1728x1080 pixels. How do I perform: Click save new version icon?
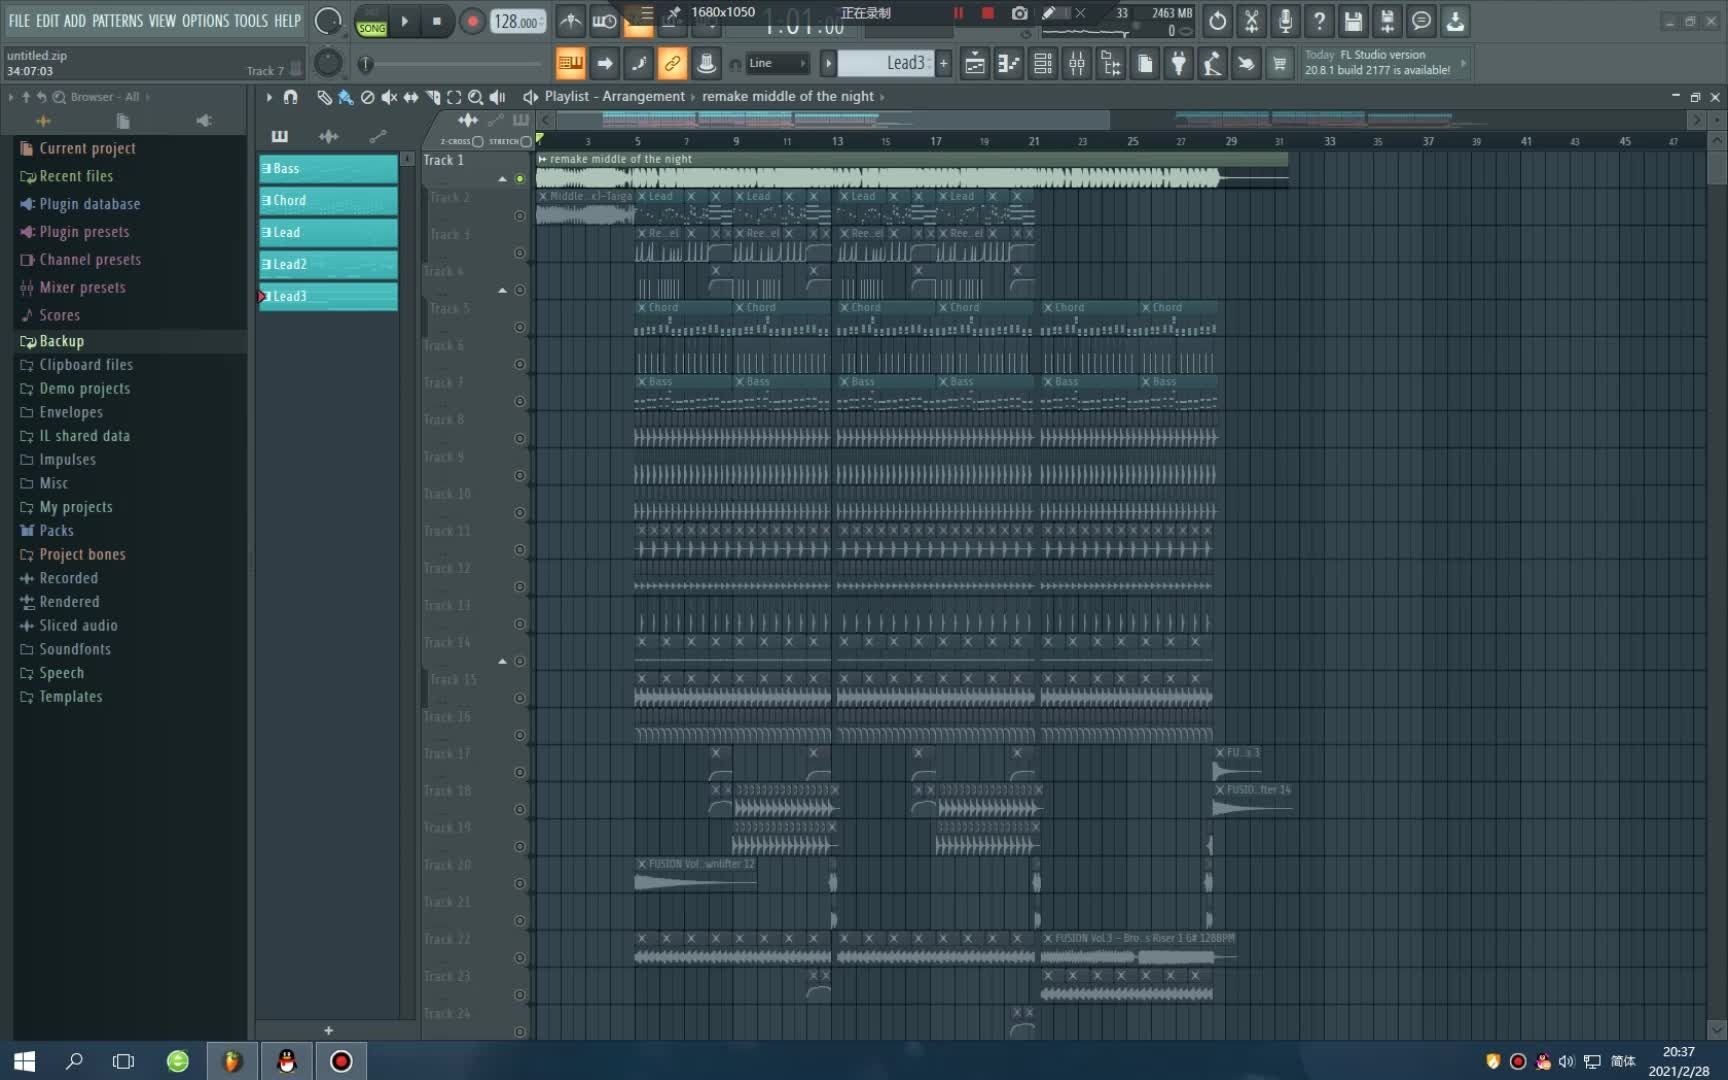(x=1387, y=20)
